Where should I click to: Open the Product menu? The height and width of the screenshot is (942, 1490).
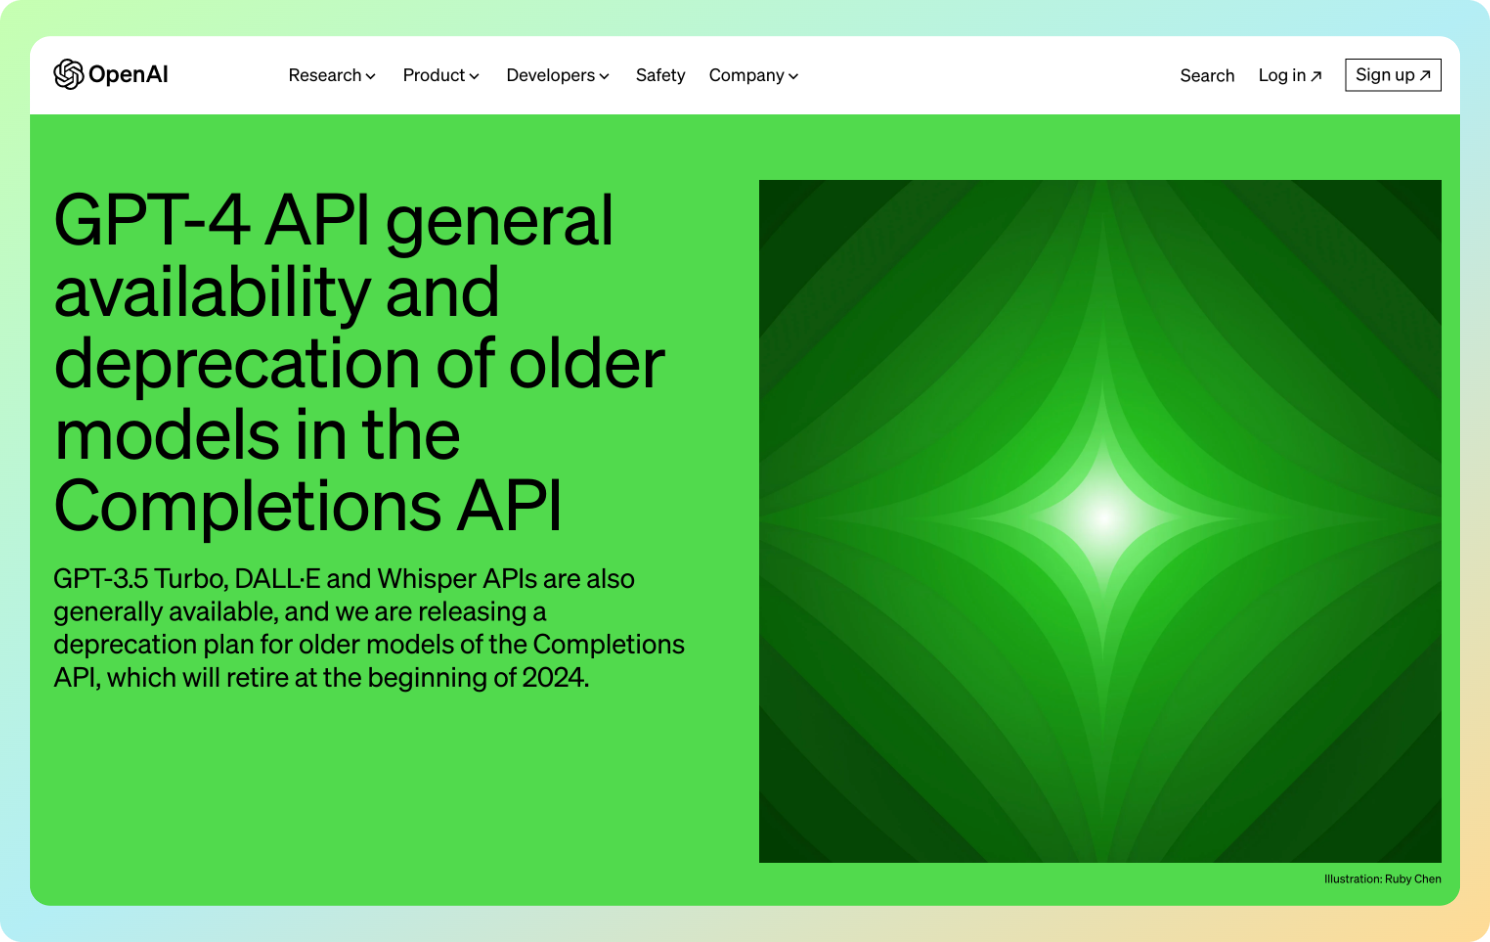click(441, 75)
